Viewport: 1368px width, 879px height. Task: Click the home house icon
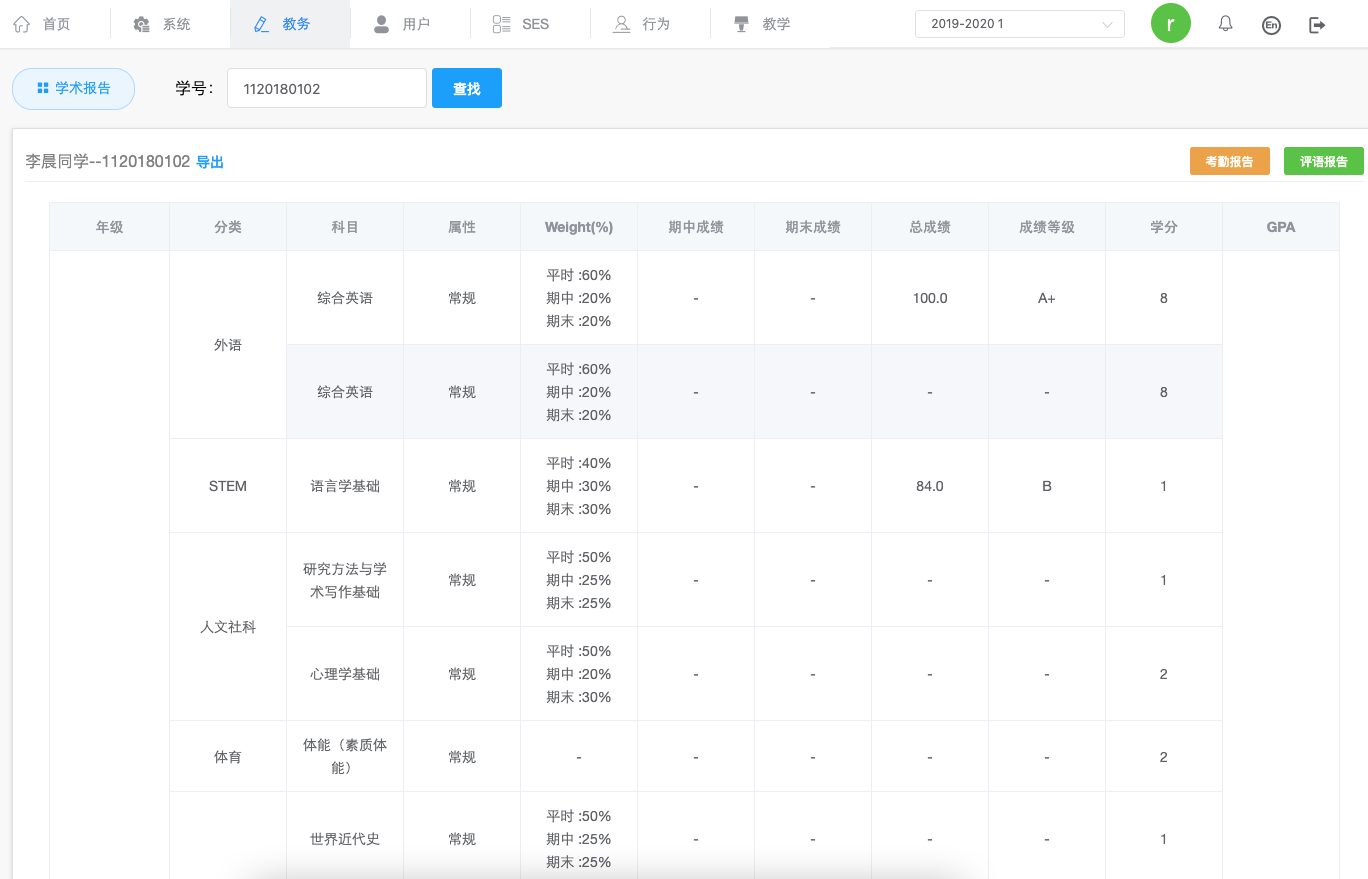[x=22, y=24]
